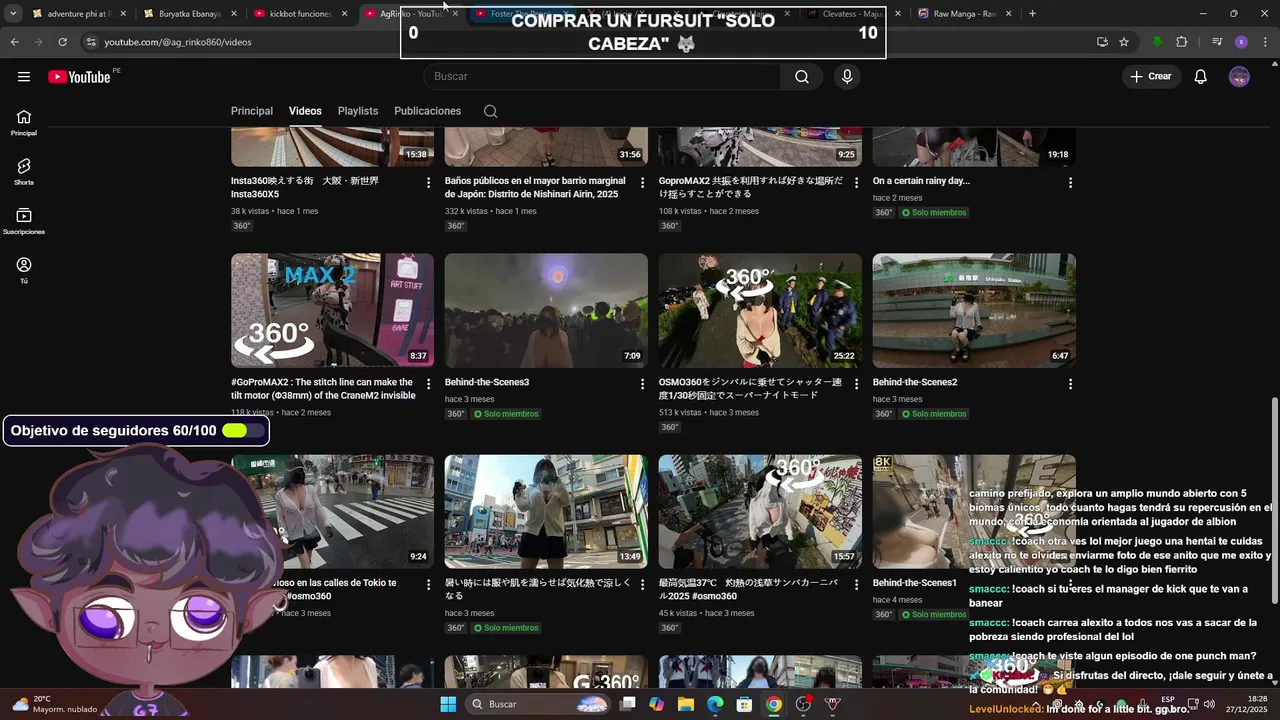Click the browser address bar URL
The height and width of the screenshot is (720, 1280).
coord(178,42)
